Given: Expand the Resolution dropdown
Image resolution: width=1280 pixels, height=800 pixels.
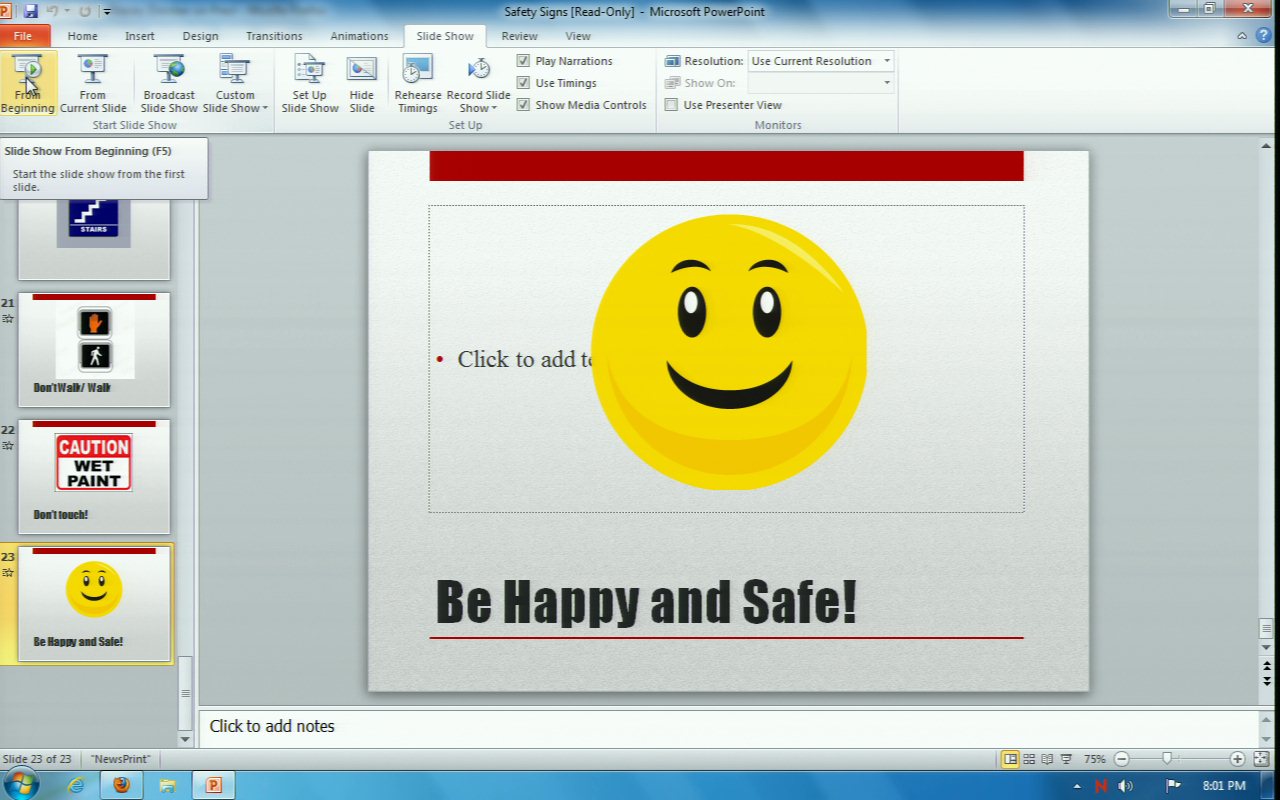Looking at the screenshot, I should tap(886, 61).
